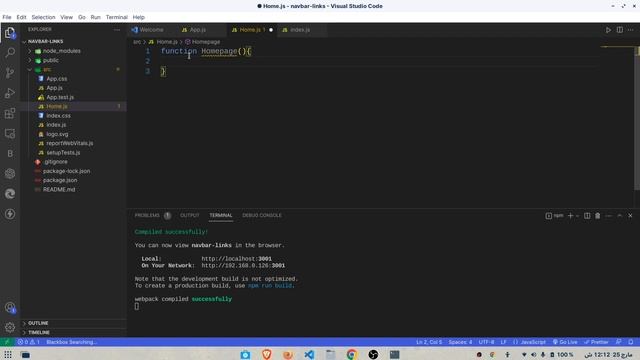Open App.css in the explorer
The width and height of the screenshot is (640, 360).
click(x=57, y=79)
